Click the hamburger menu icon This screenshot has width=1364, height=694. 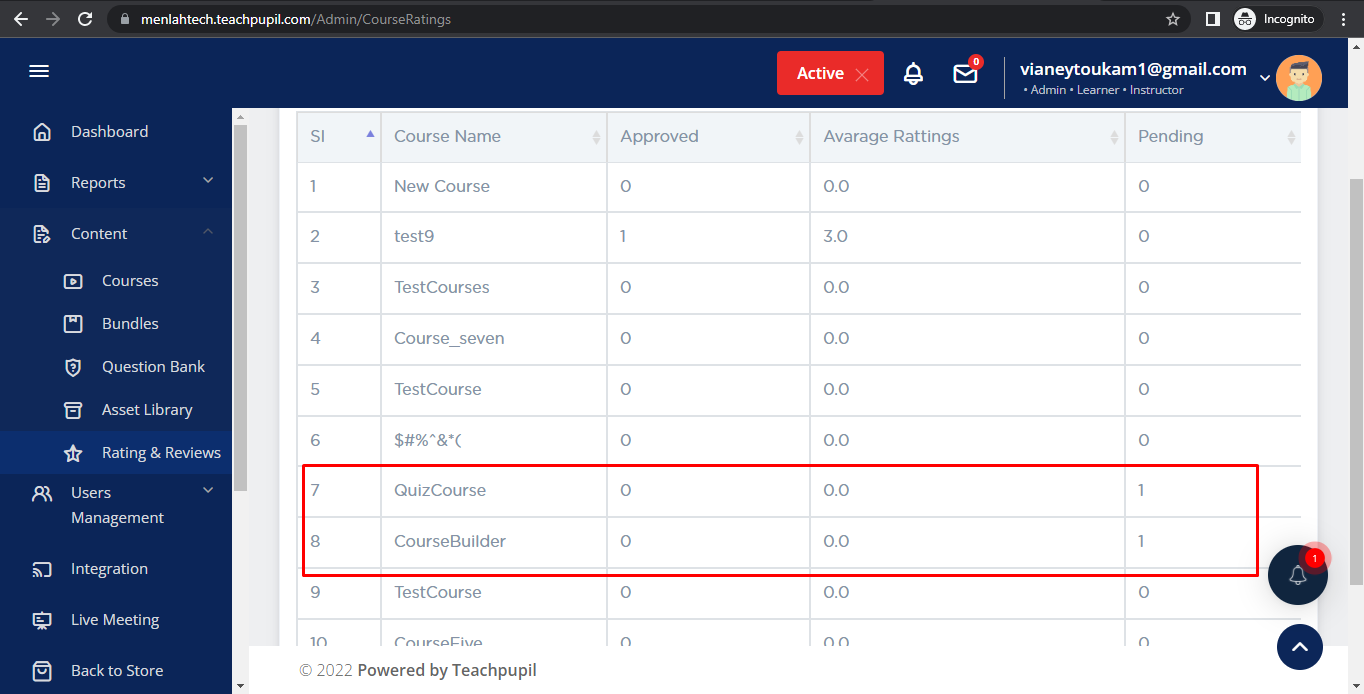[x=39, y=72]
